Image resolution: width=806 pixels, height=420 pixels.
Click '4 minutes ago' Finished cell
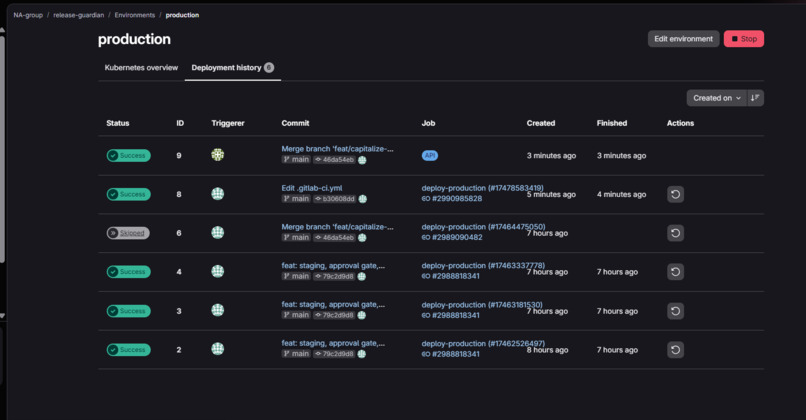(621, 194)
